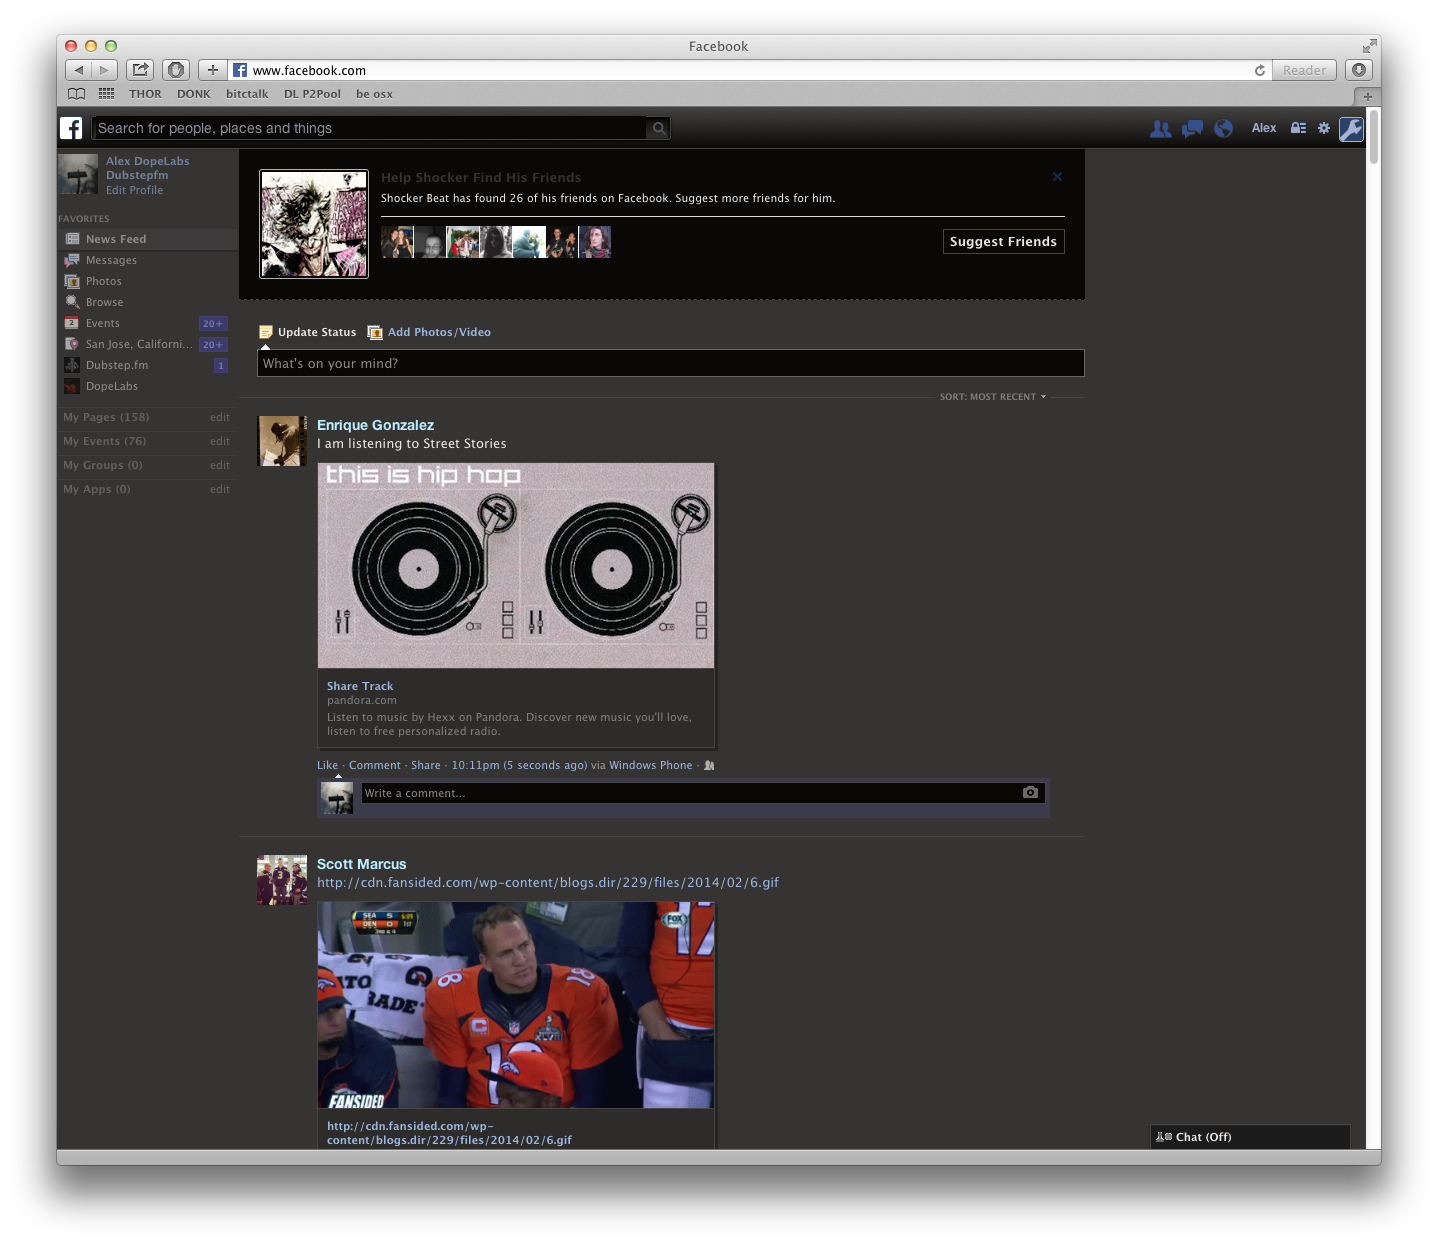Click the wrench extension icon
Image resolution: width=1438 pixels, height=1244 pixels.
click(1351, 129)
